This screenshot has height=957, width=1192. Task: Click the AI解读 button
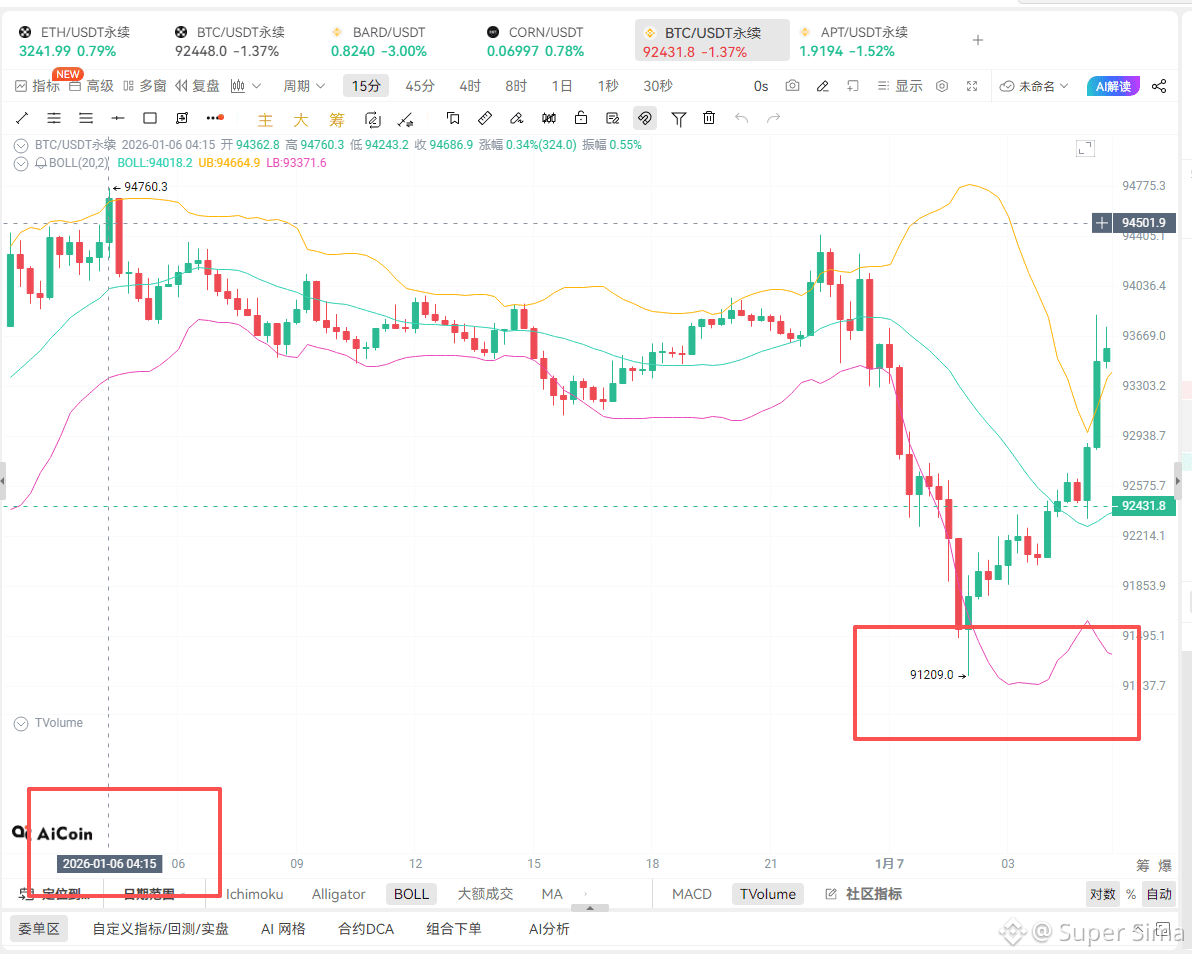(1113, 86)
